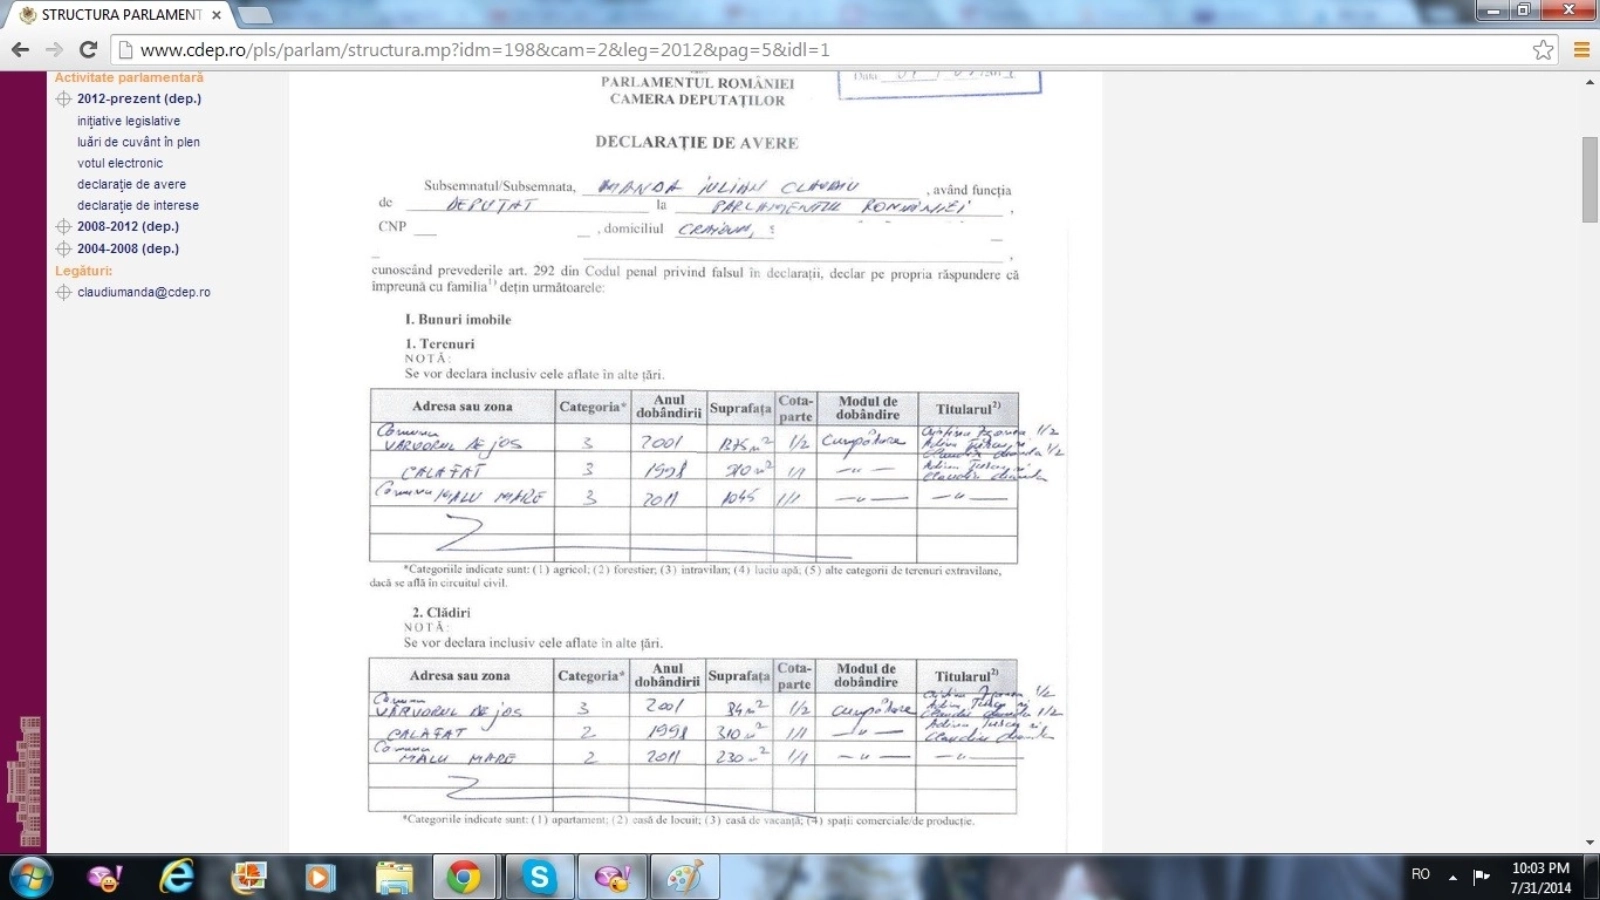1600x900 pixels.
Task: Open the Windows Start menu
Action: (x=30, y=877)
